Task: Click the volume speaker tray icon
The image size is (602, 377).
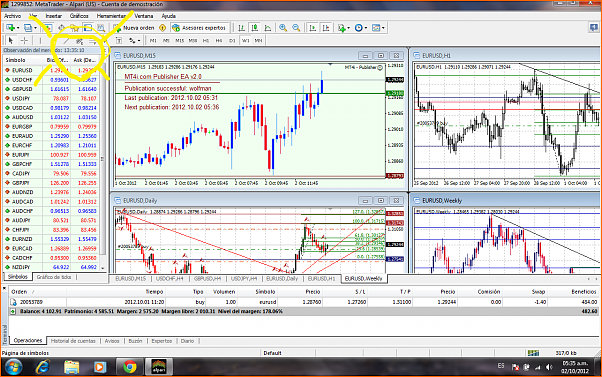Action: click(x=549, y=367)
